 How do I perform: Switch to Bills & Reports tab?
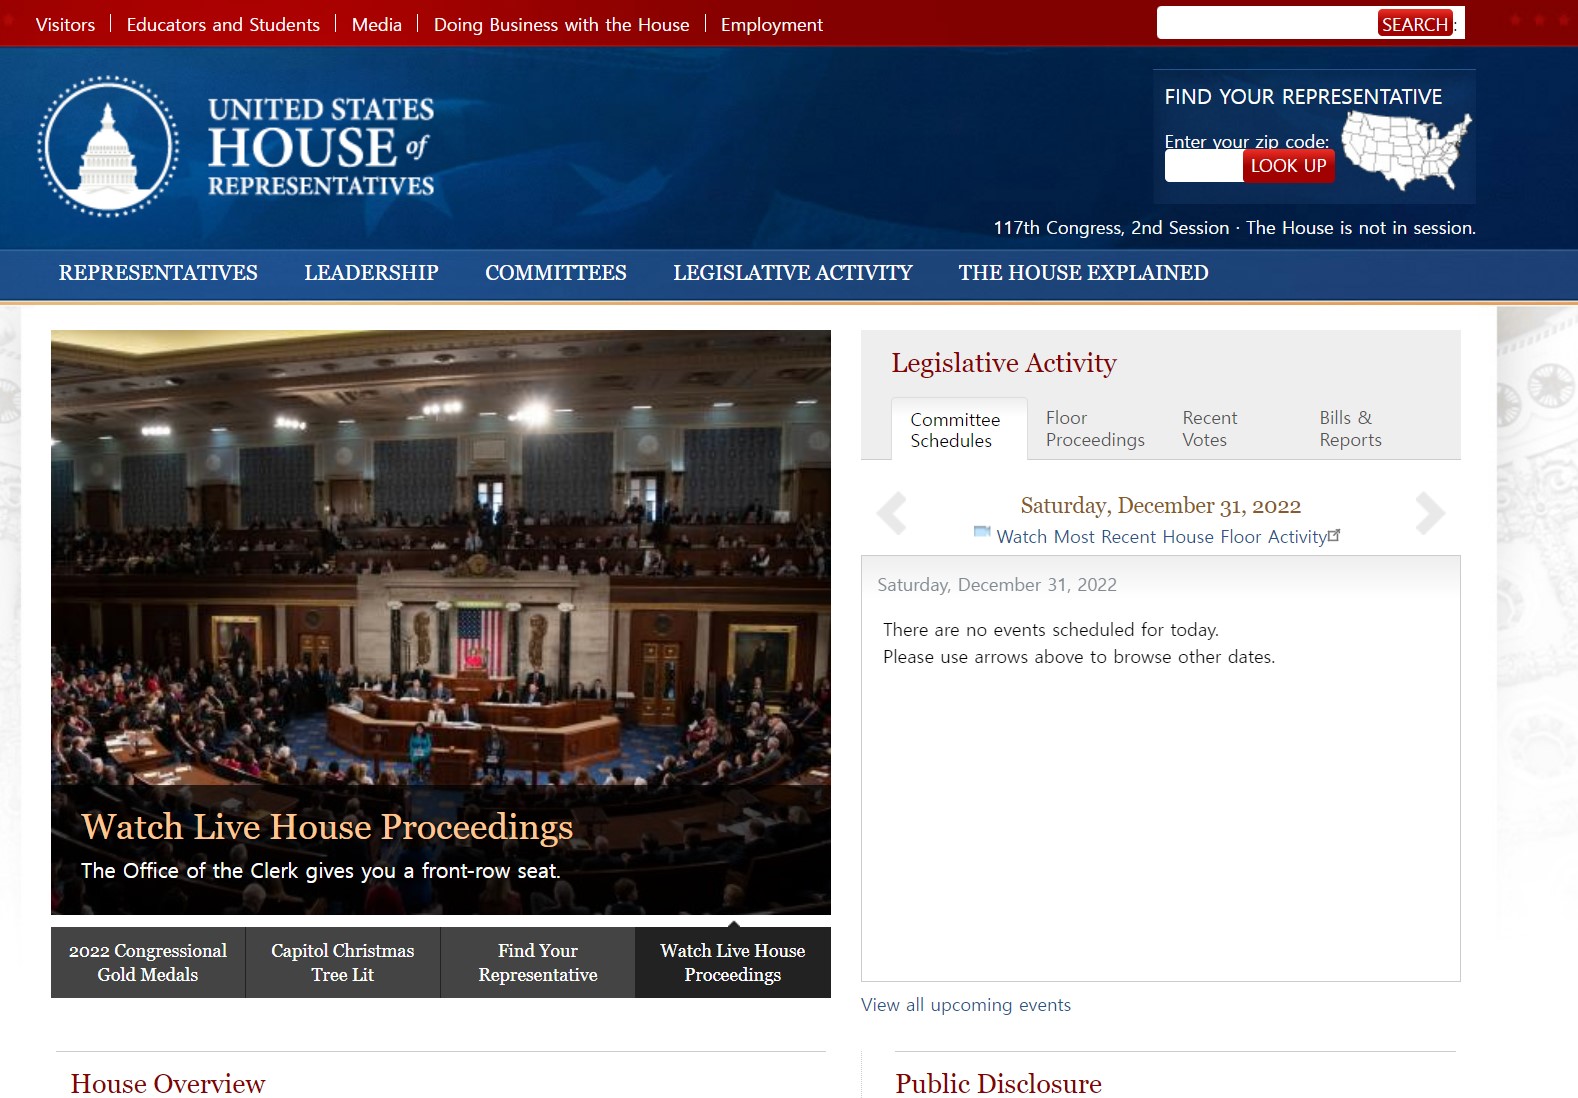point(1350,429)
